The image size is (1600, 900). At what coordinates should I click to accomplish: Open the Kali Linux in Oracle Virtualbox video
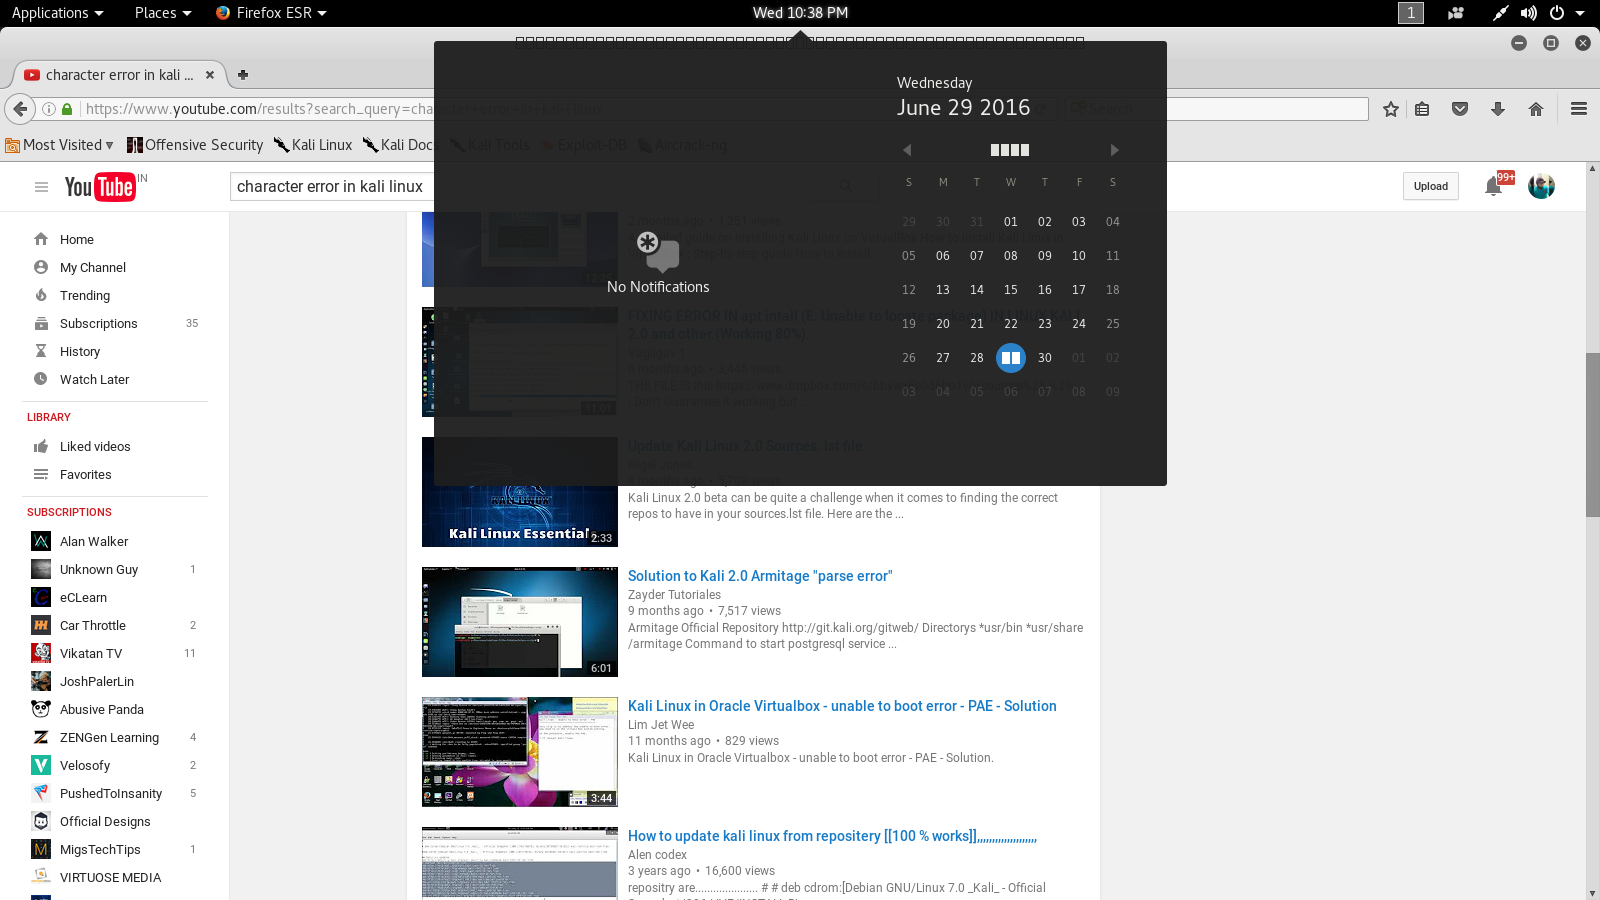click(842, 706)
